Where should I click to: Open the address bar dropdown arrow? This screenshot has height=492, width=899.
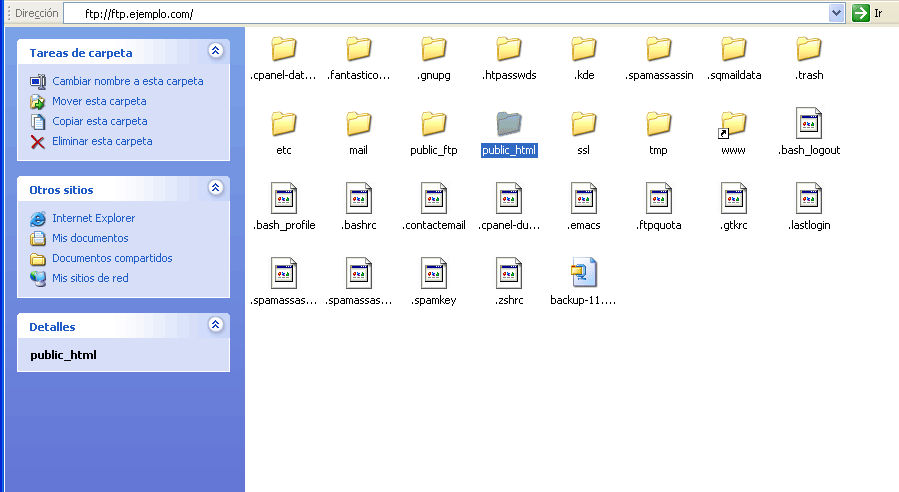[x=837, y=13]
